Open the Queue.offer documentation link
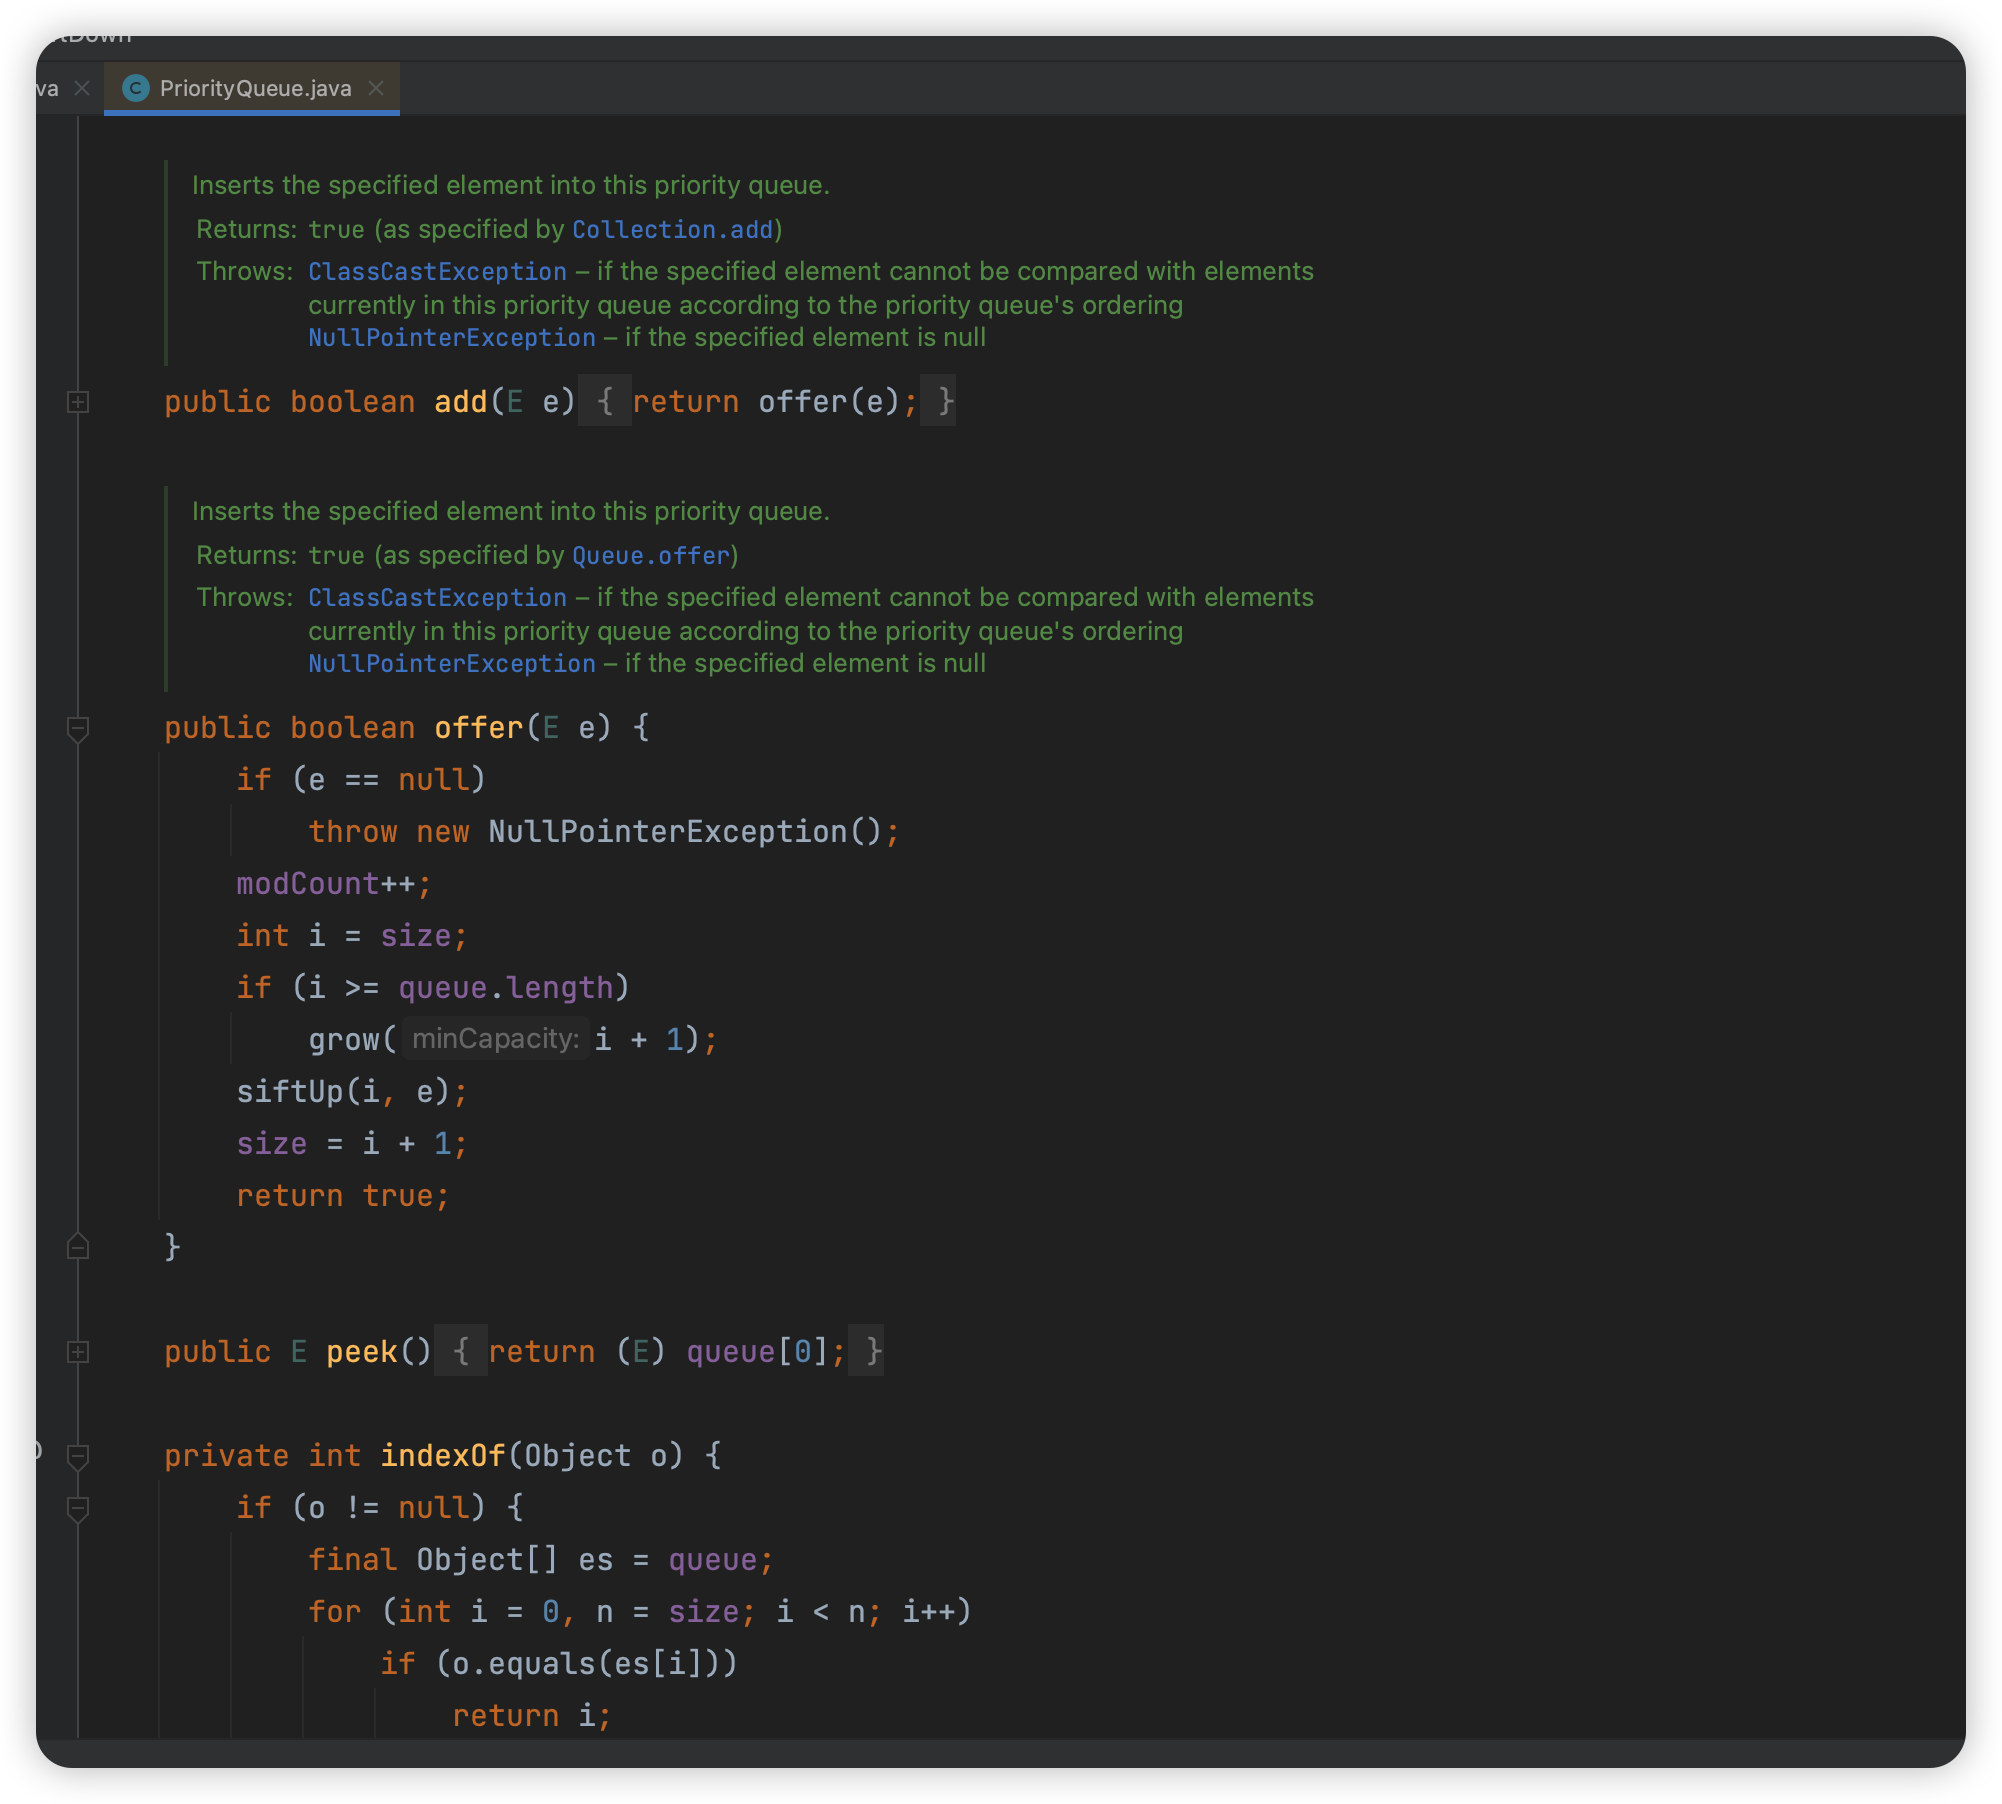This screenshot has height=1804, width=2002. [651, 556]
